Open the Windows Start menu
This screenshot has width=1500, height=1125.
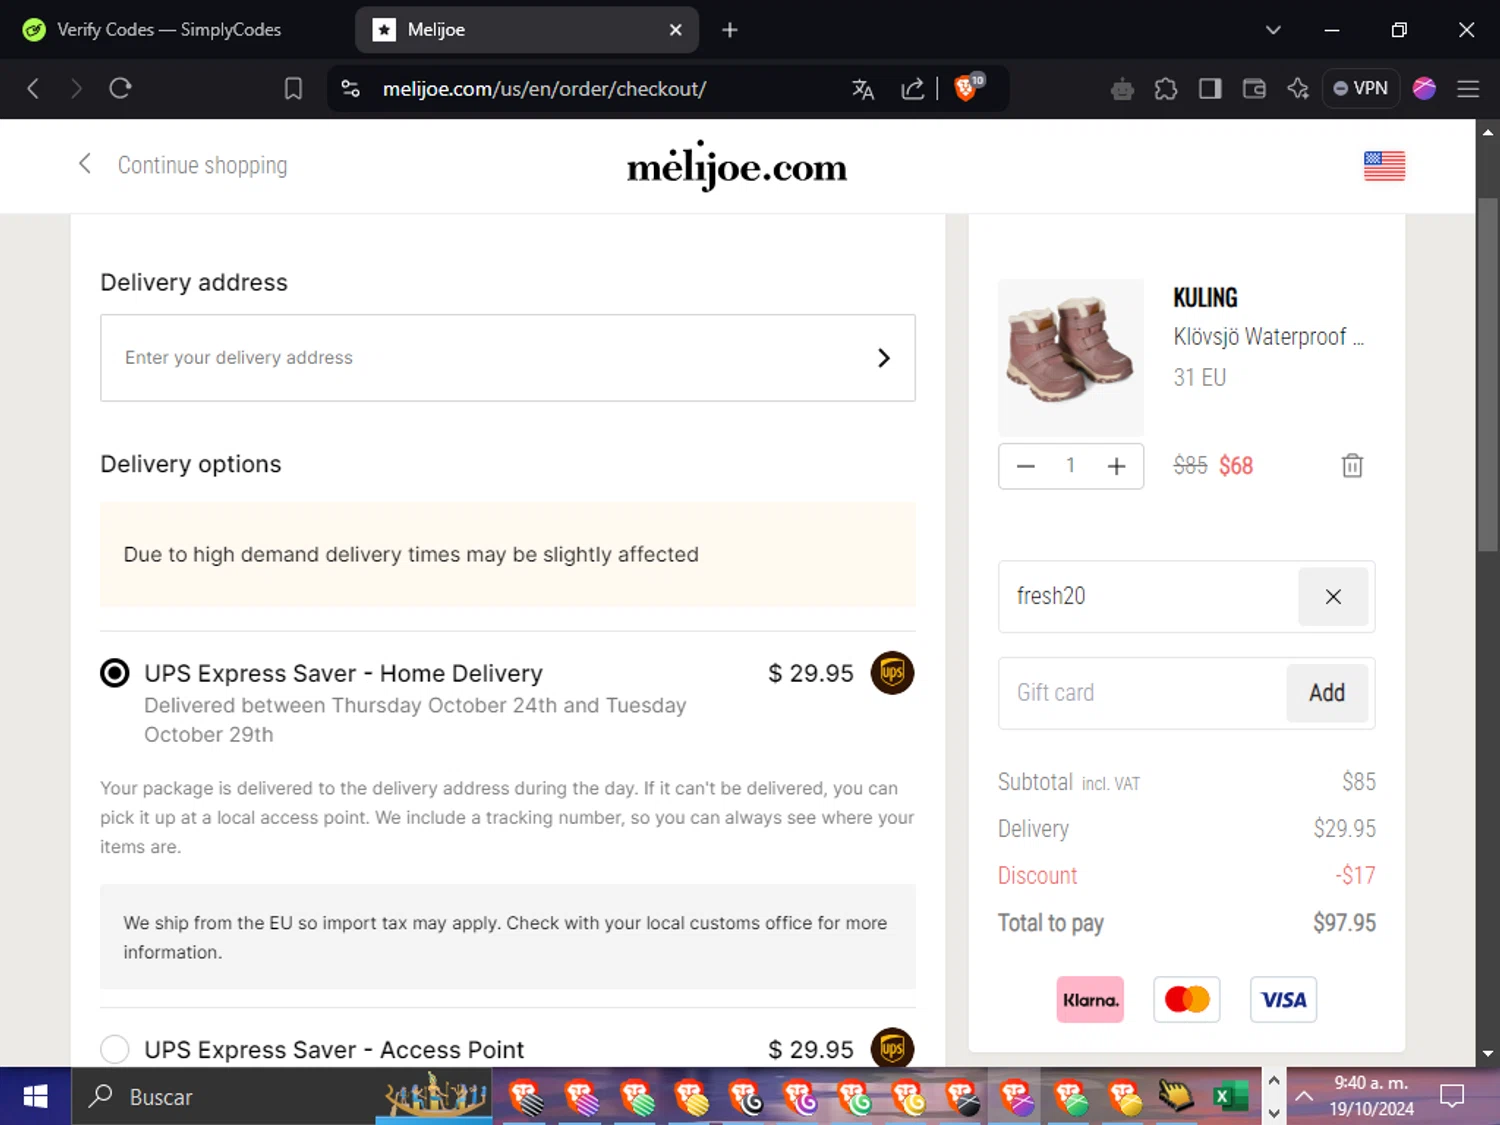pyautogui.click(x=35, y=1097)
